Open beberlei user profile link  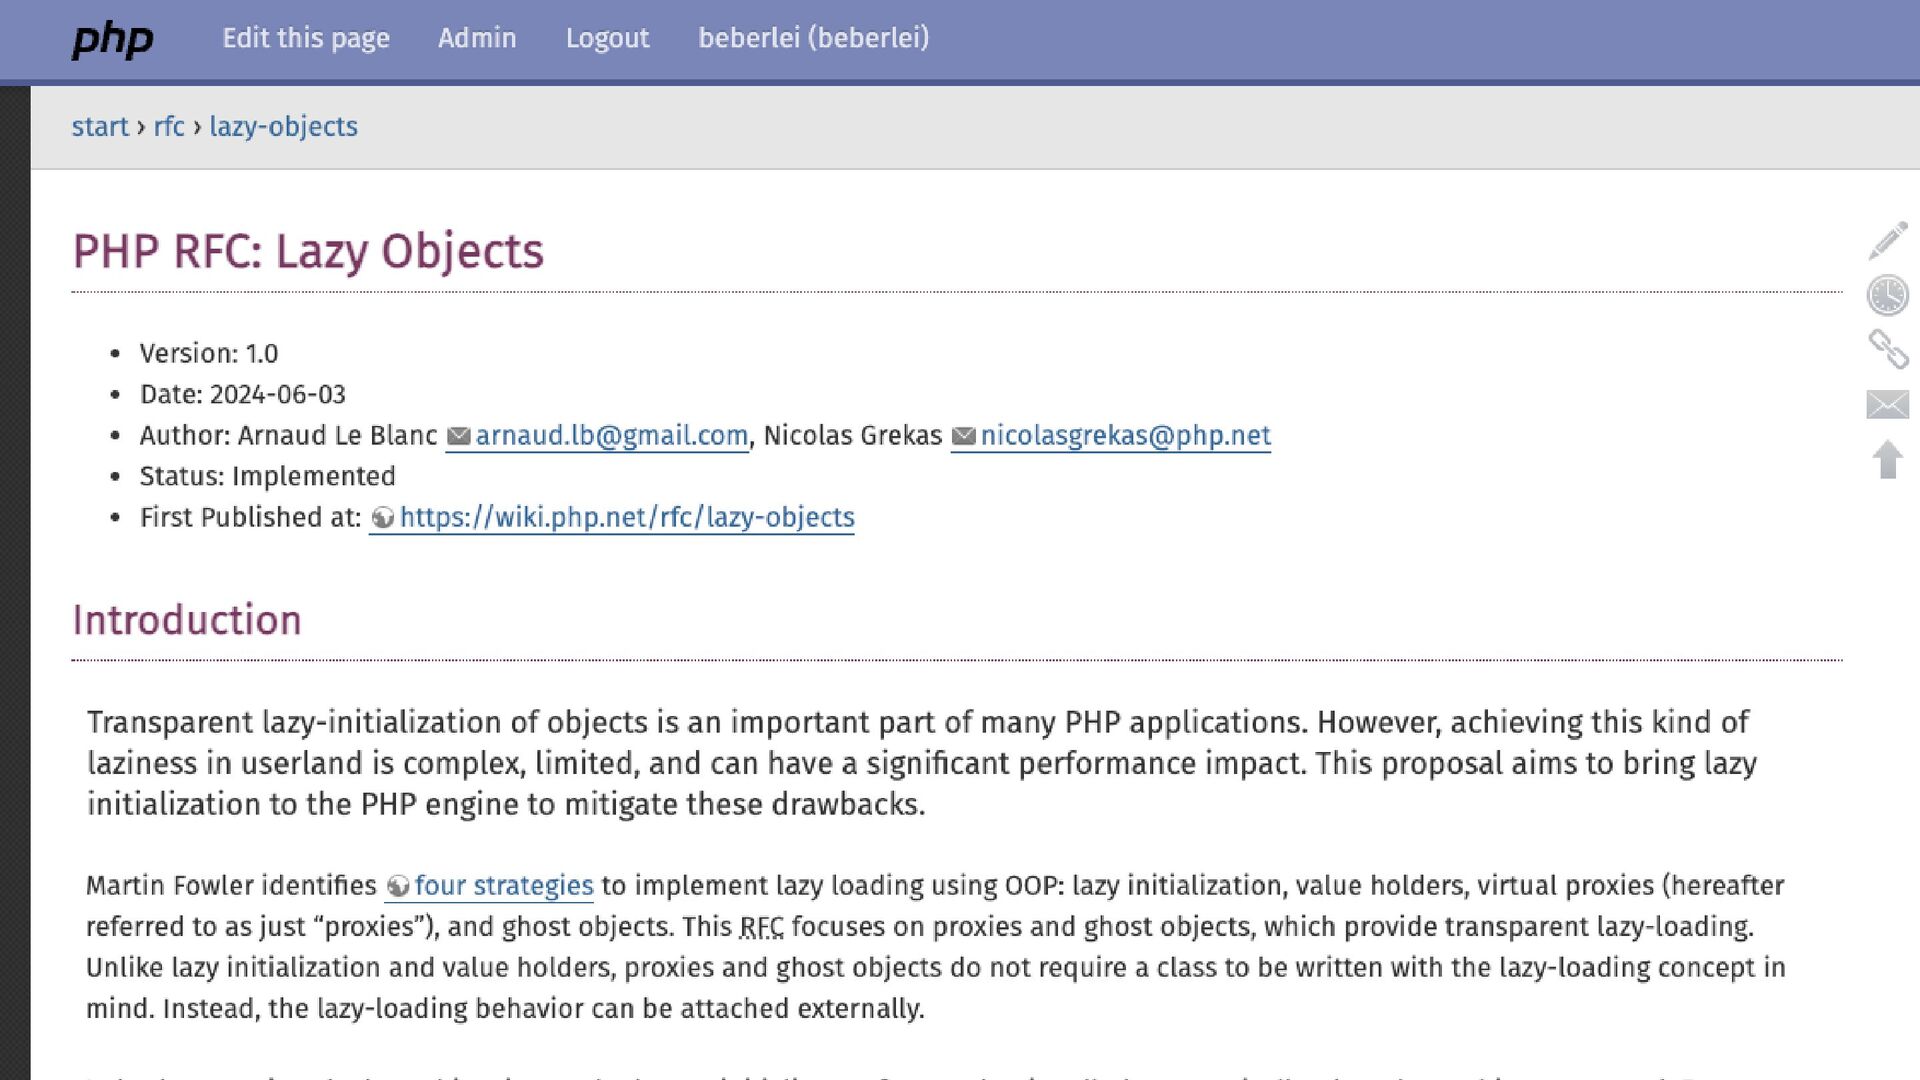point(813,38)
